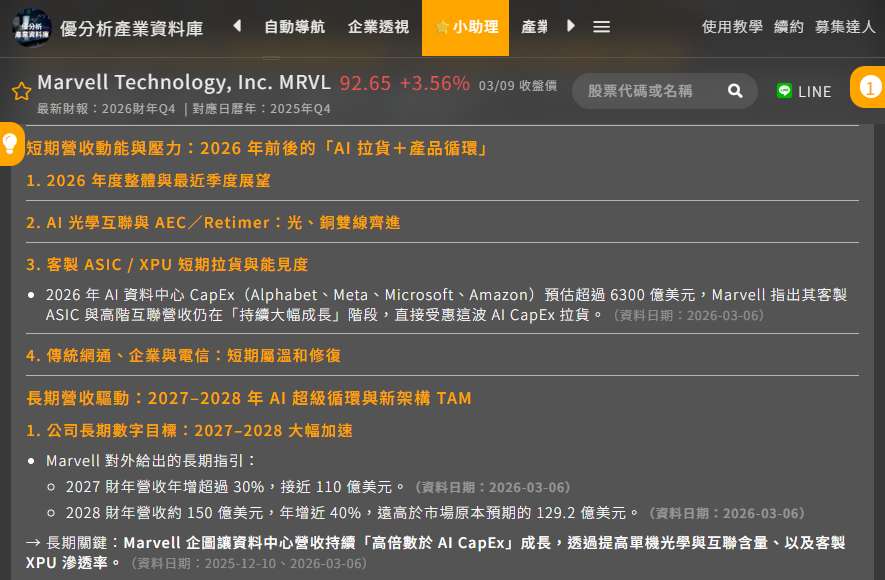This screenshot has height=580, width=885.
Task: Switch to the 企業透視 tab
Action: 378,27
